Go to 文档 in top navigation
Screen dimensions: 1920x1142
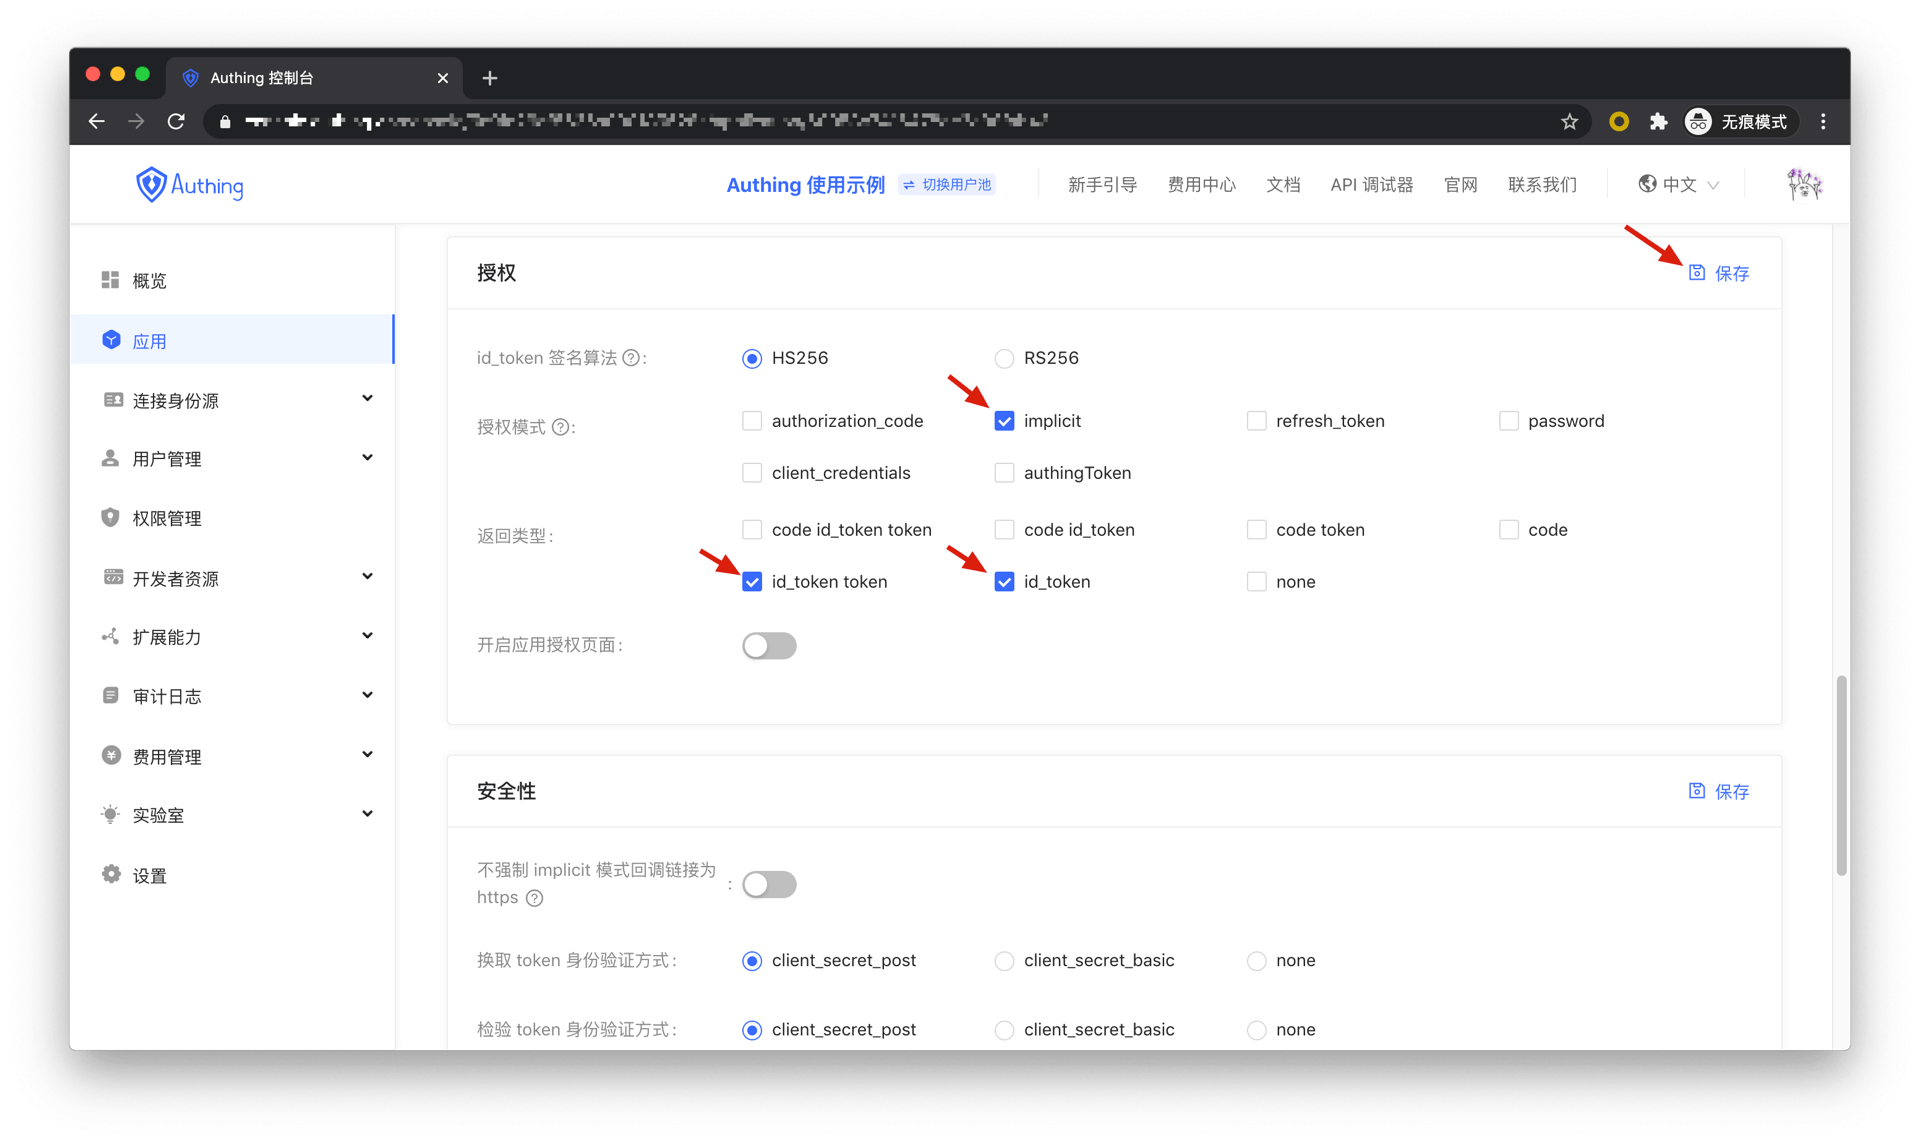click(1283, 184)
